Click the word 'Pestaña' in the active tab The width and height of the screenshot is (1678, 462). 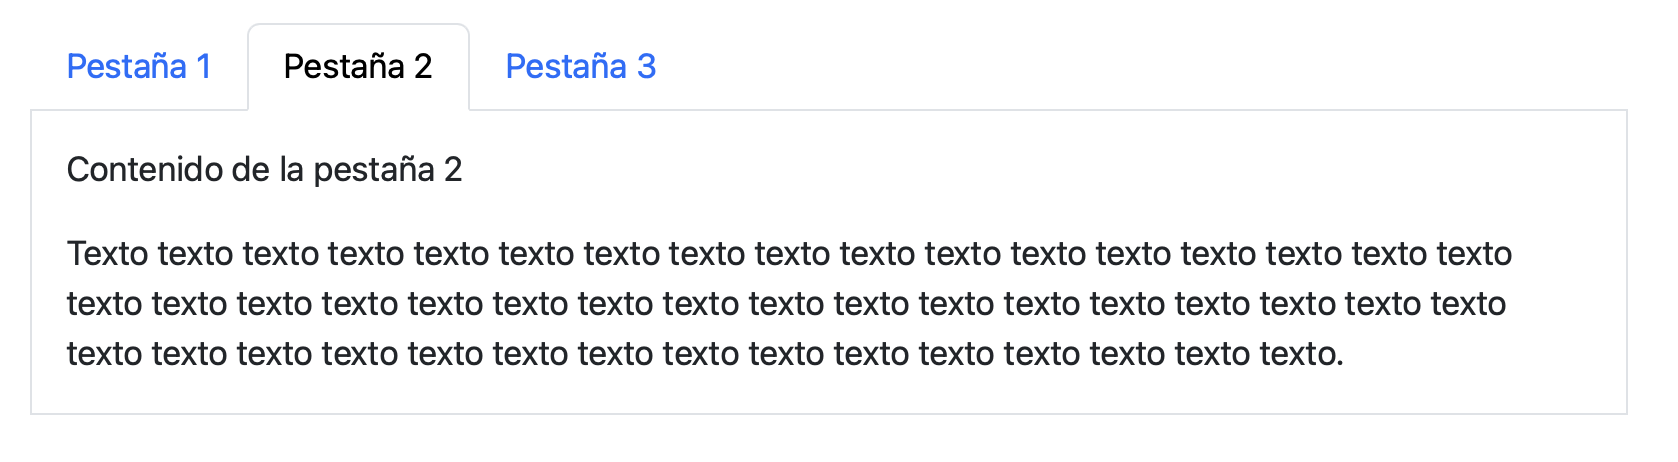point(344,67)
